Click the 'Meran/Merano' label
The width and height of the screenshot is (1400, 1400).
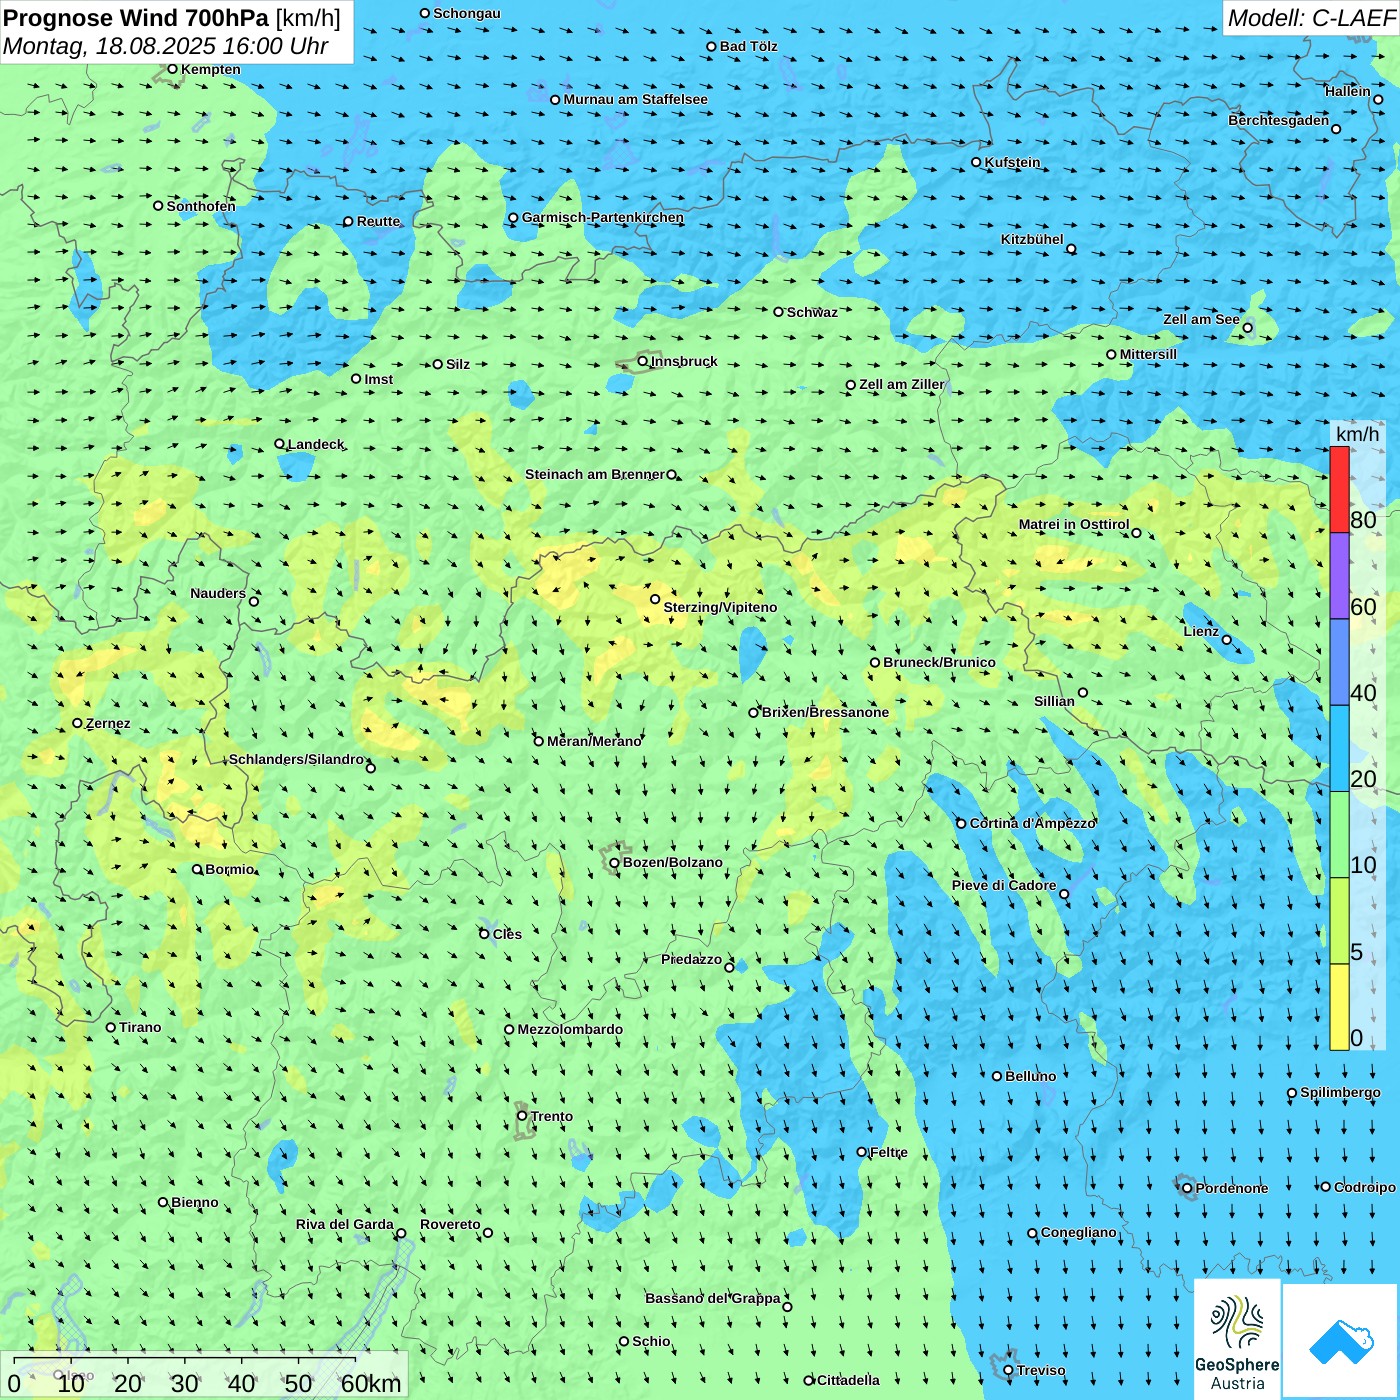(x=595, y=741)
